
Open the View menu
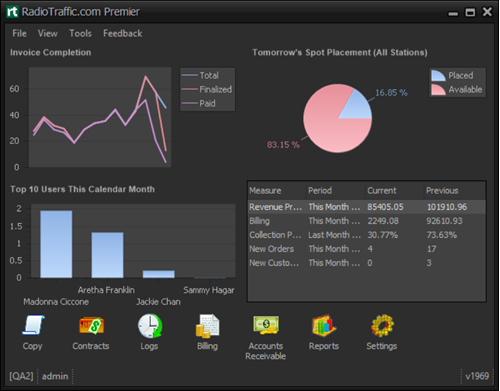click(47, 33)
